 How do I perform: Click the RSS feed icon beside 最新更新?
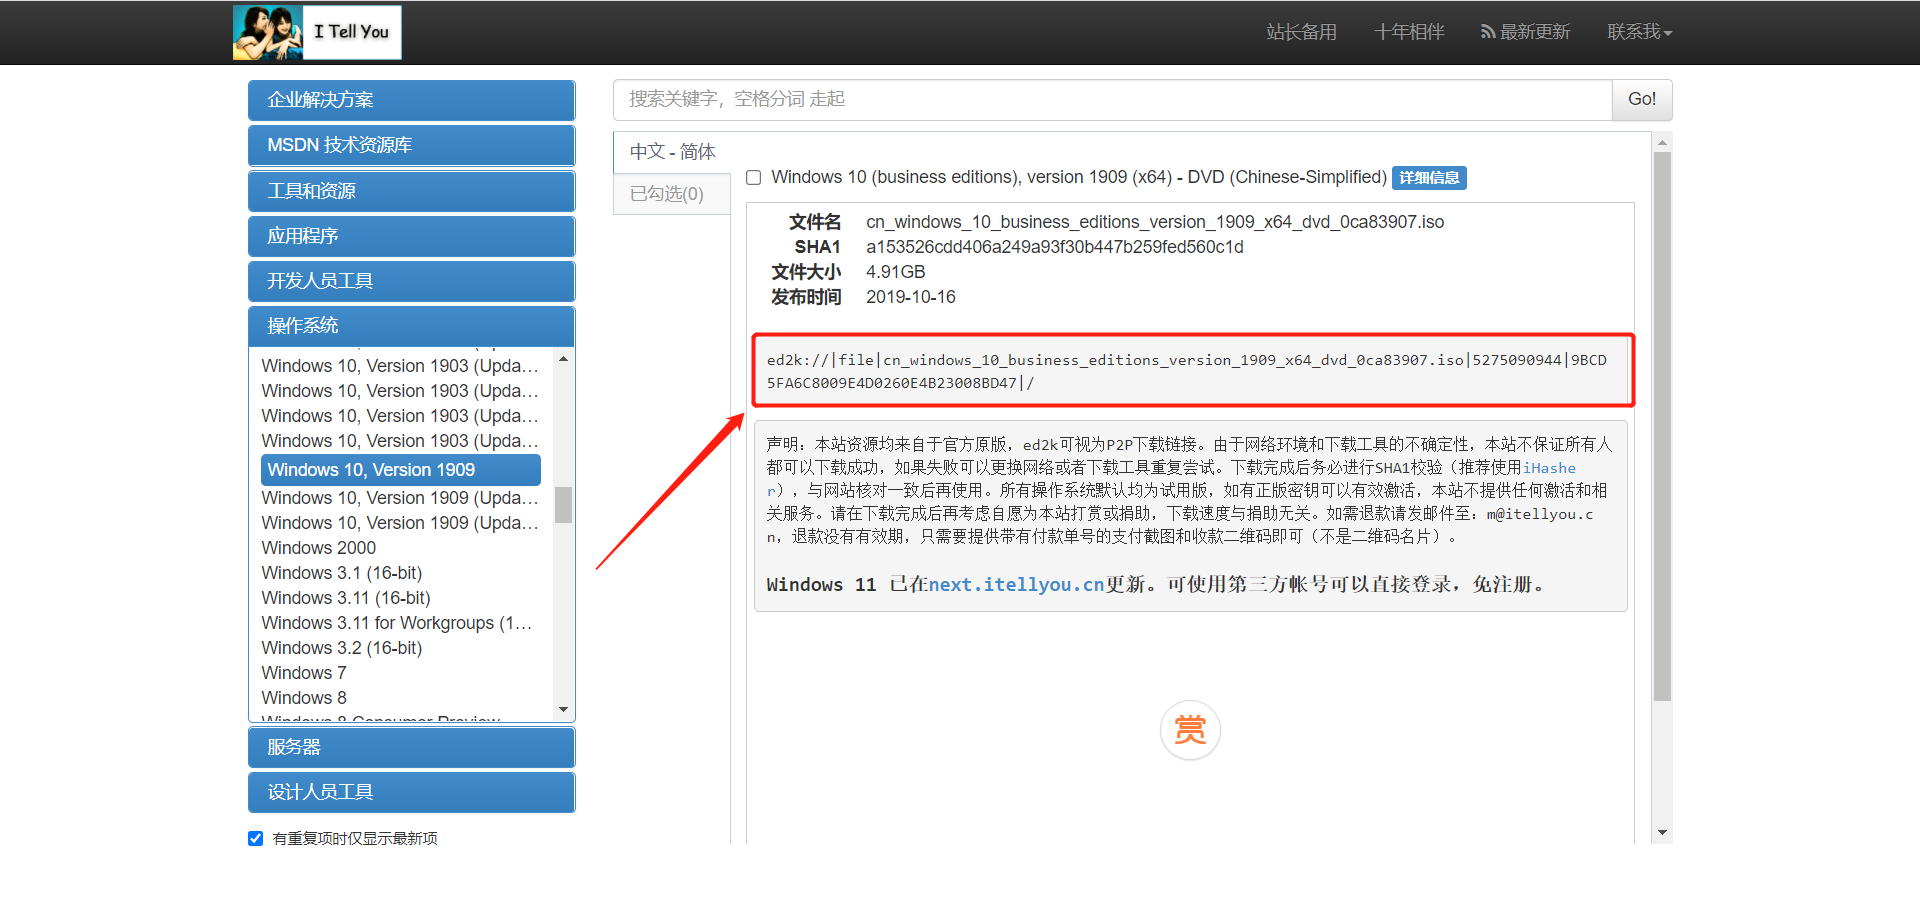tap(1486, 31)
